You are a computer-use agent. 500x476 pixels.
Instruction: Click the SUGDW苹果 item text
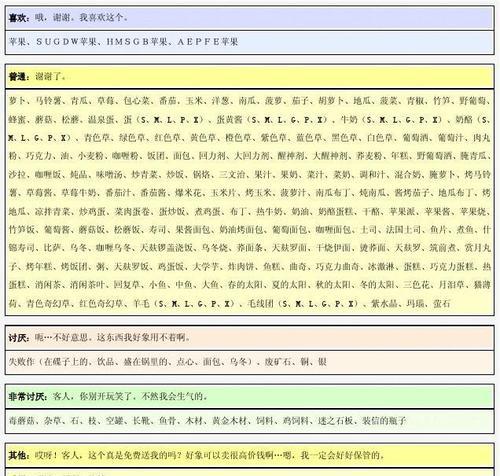point(66,42)
